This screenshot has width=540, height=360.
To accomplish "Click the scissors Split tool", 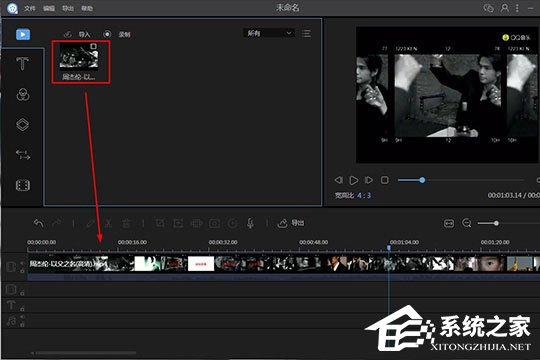I will tap(108, 223).
